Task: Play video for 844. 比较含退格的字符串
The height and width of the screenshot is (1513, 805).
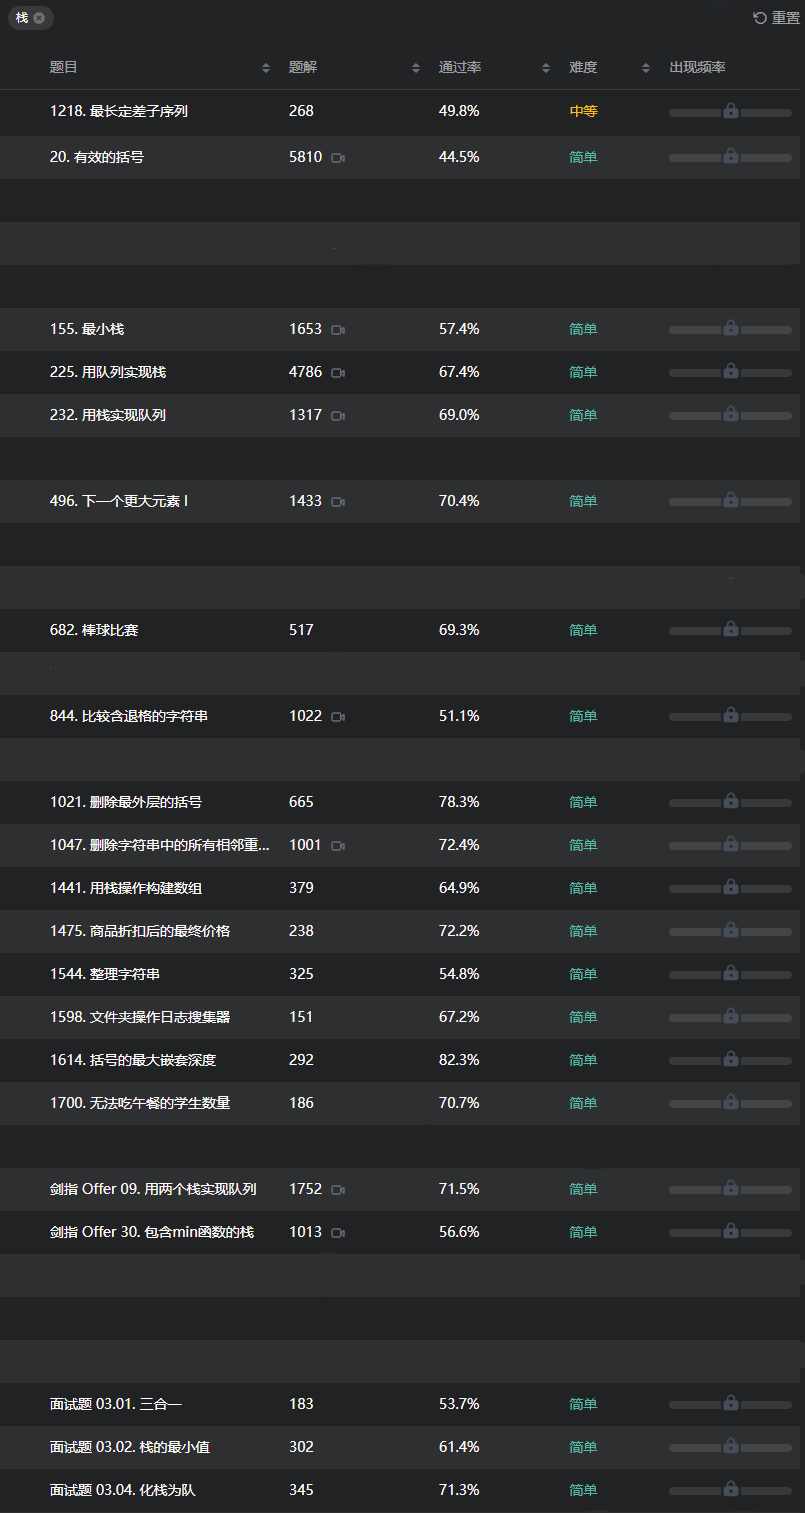Action: point(338,716)
